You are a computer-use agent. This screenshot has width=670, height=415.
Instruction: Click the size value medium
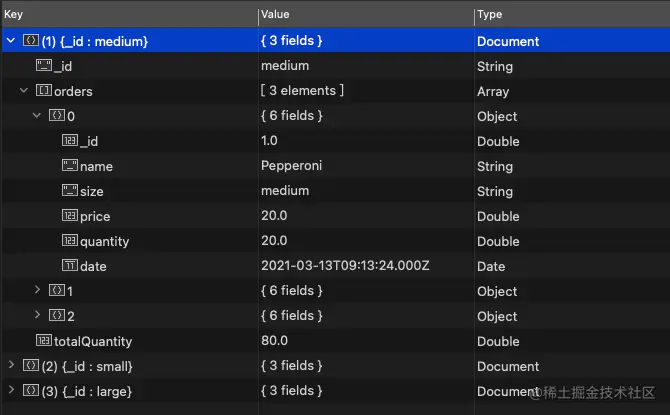click(x=285, y=191)
